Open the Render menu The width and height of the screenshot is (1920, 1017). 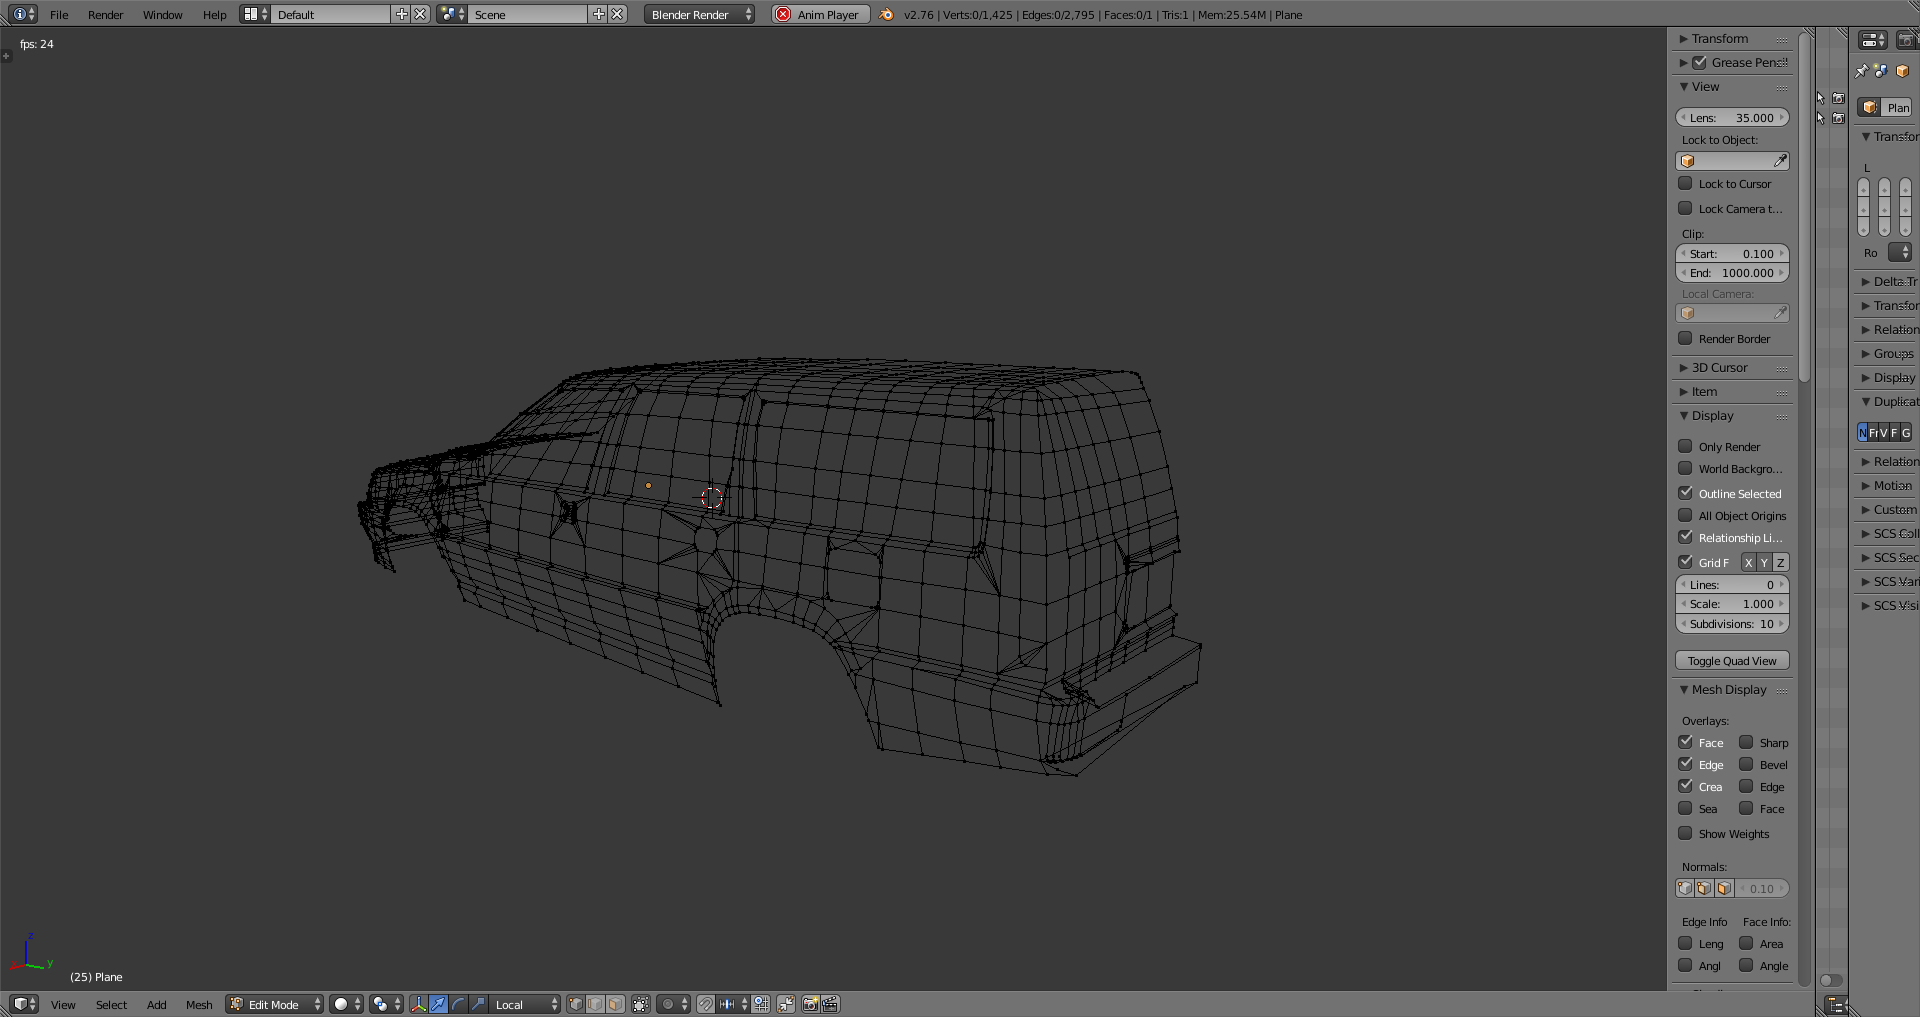(x=105, y=15)
